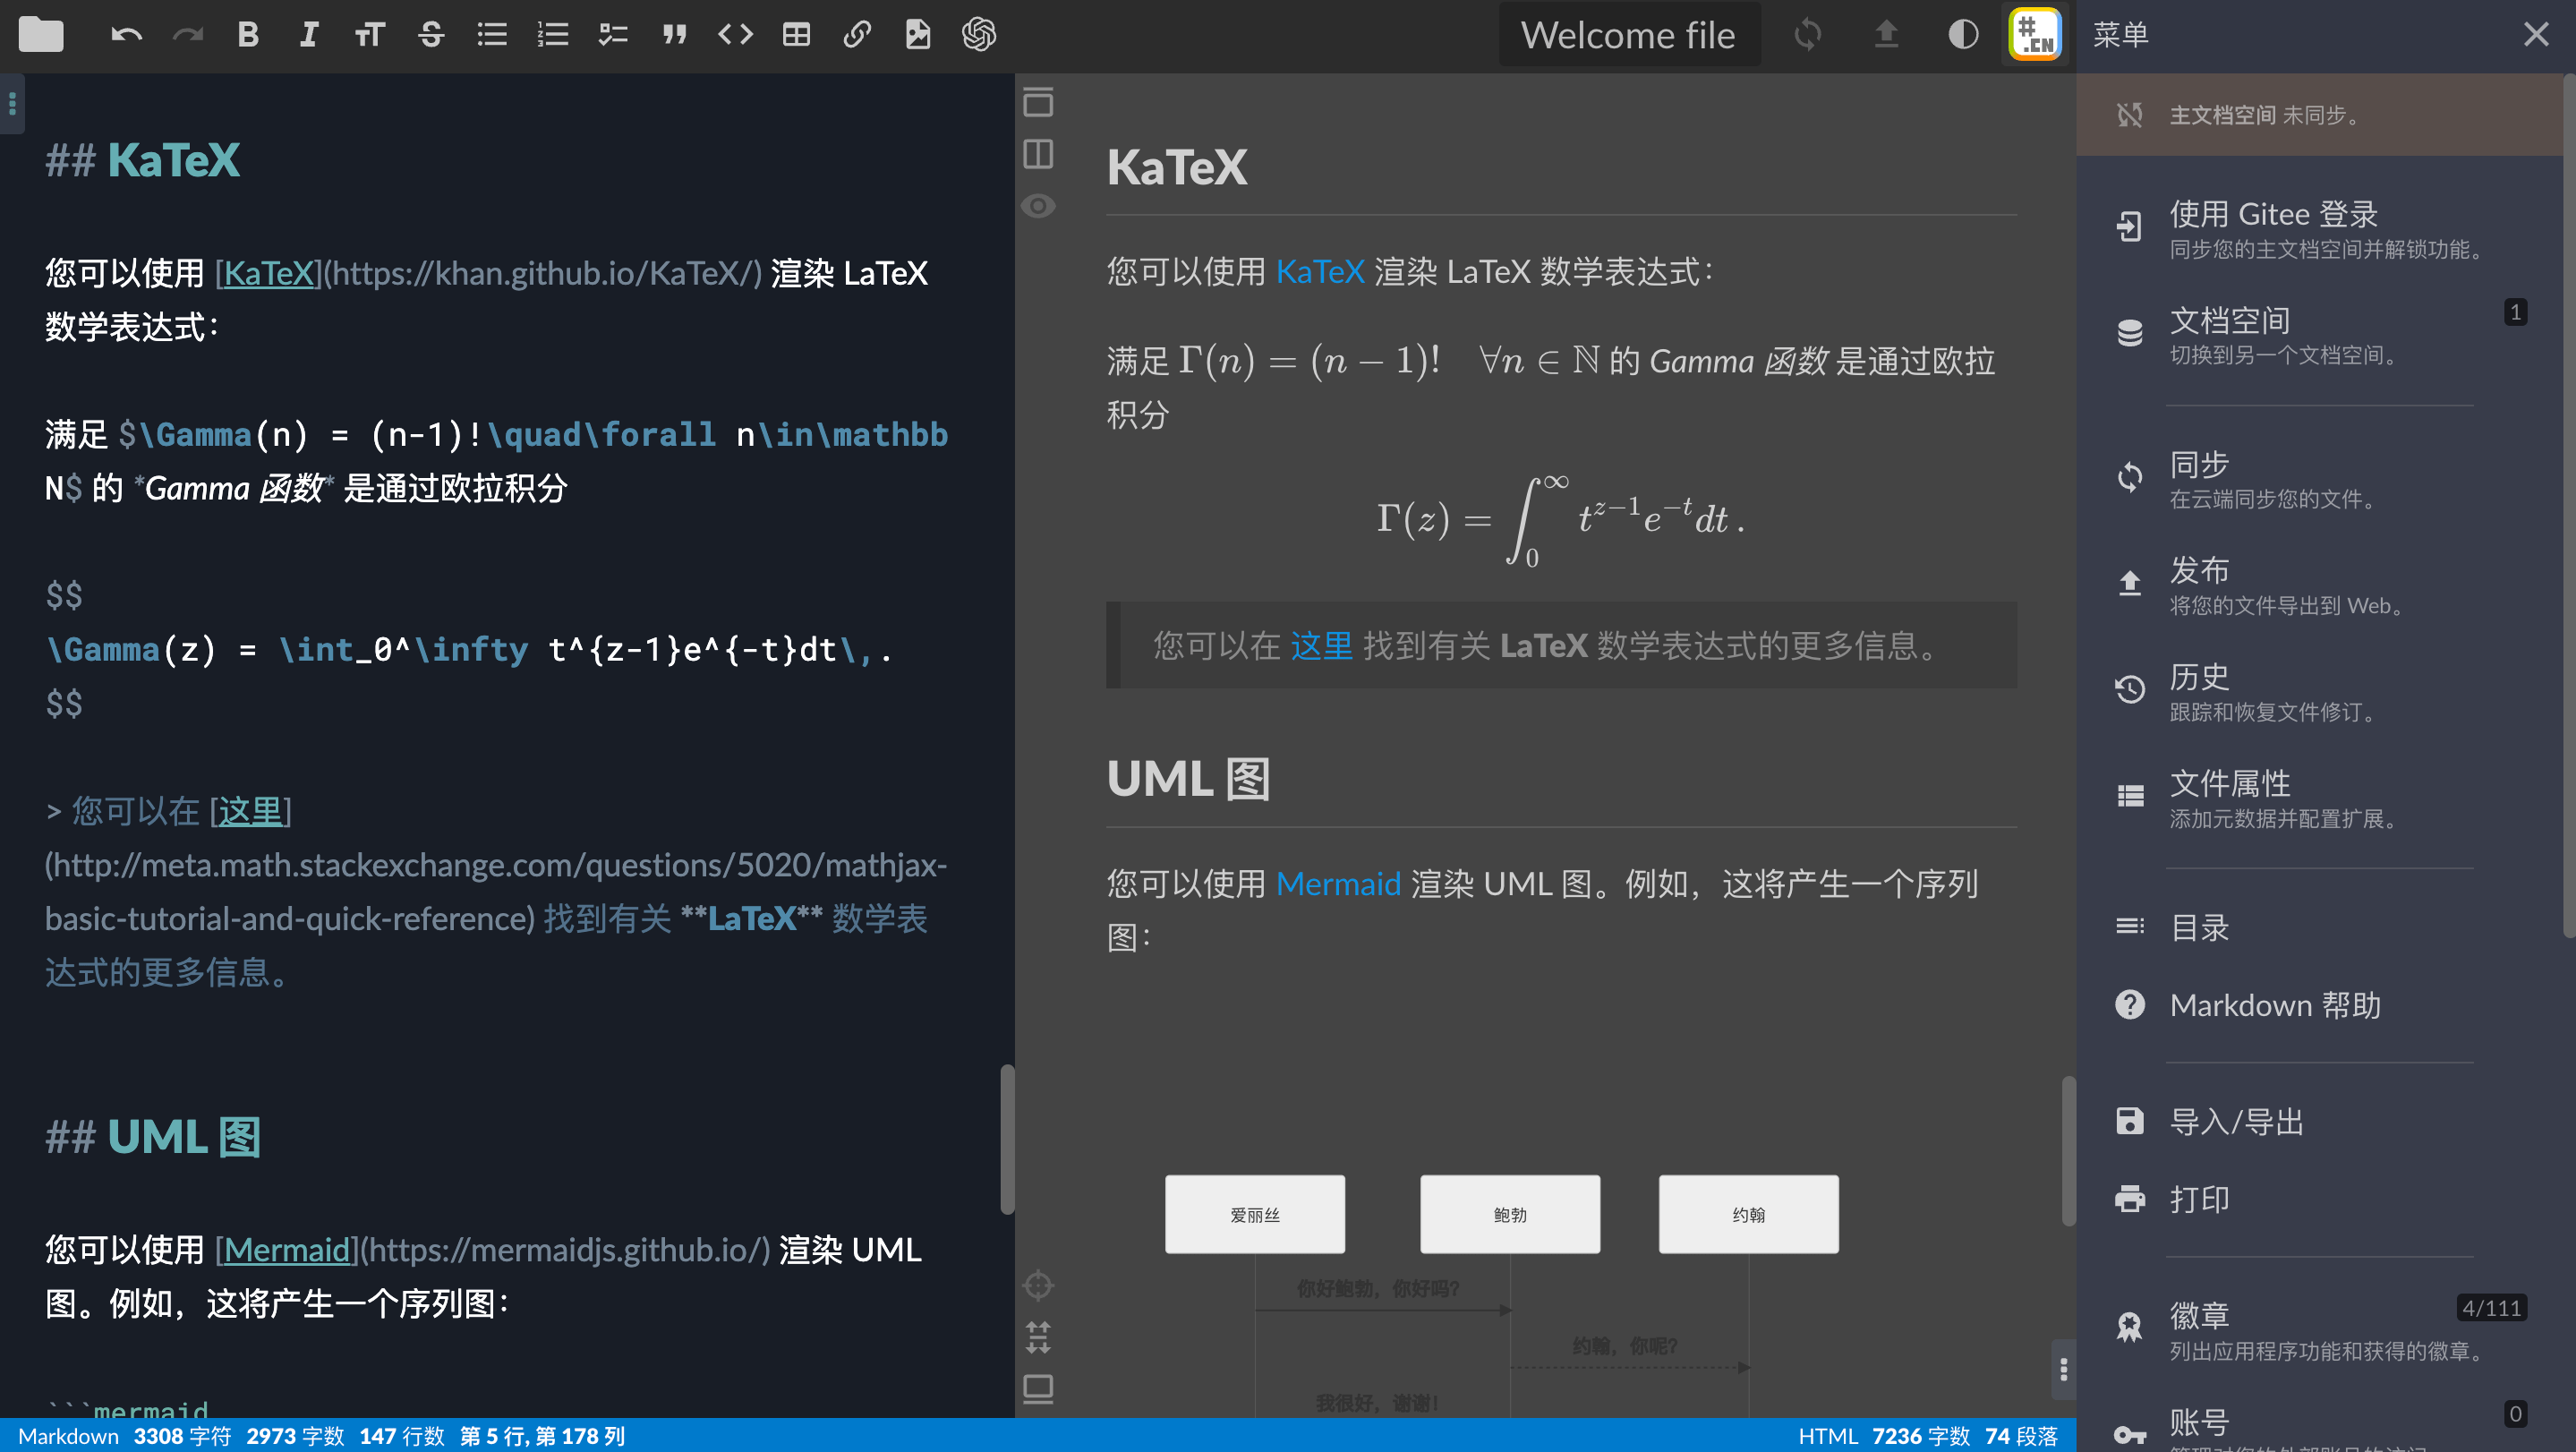Click the preview pane scrollbar thumb

[x=2068, y=1151]
